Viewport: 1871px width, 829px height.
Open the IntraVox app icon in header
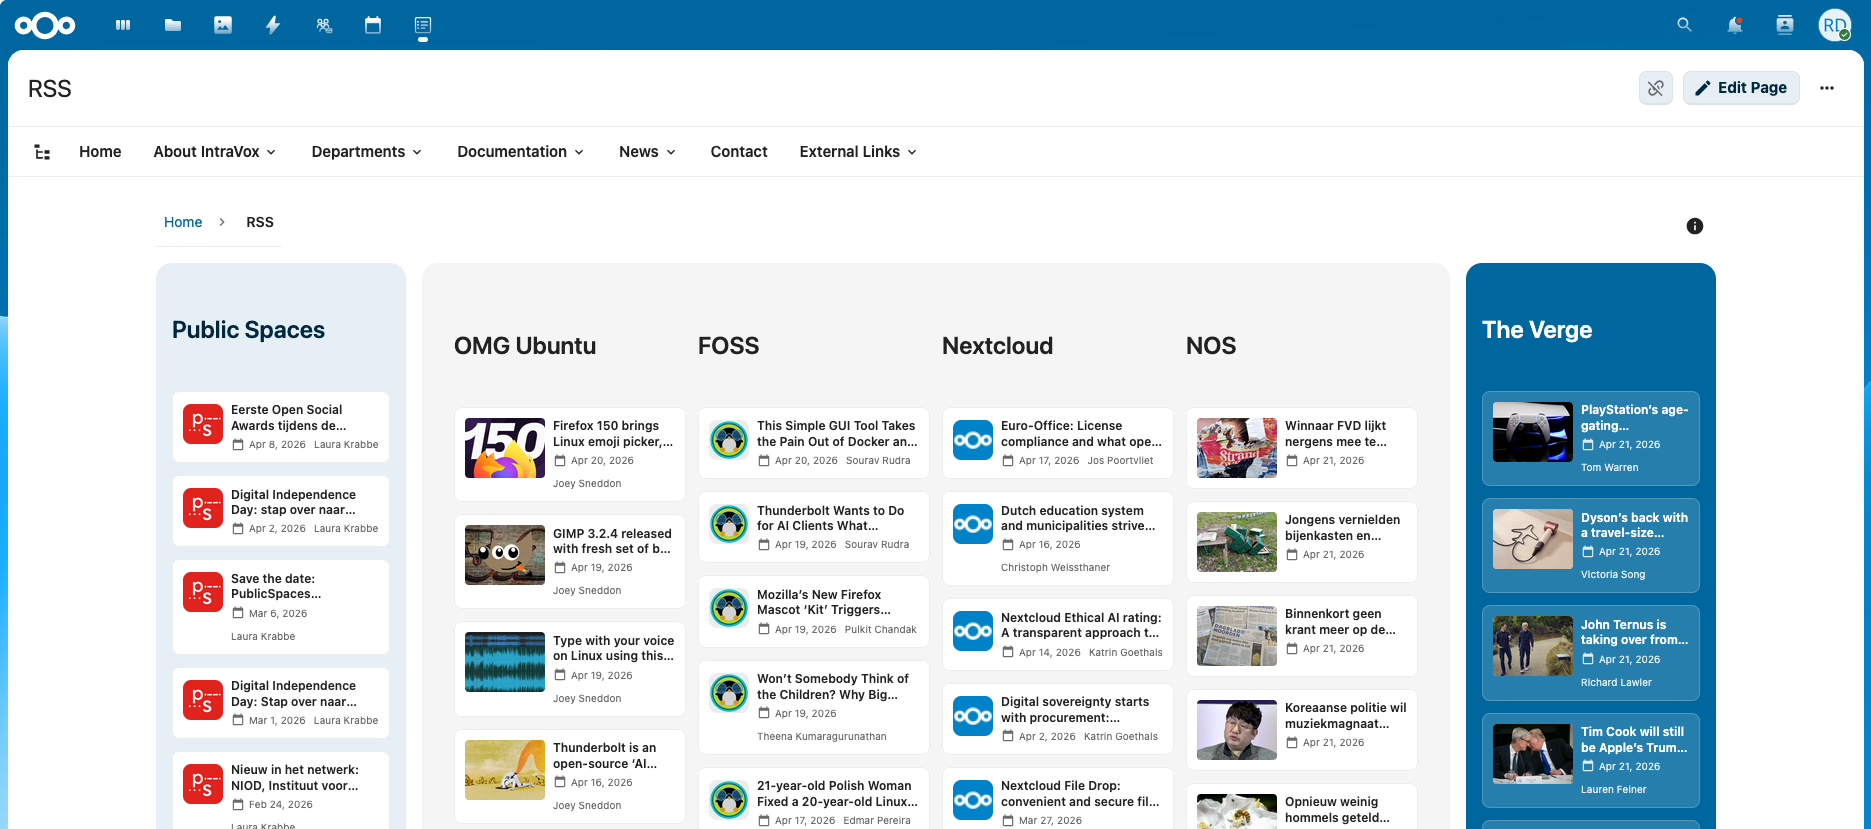click(423, 25)
